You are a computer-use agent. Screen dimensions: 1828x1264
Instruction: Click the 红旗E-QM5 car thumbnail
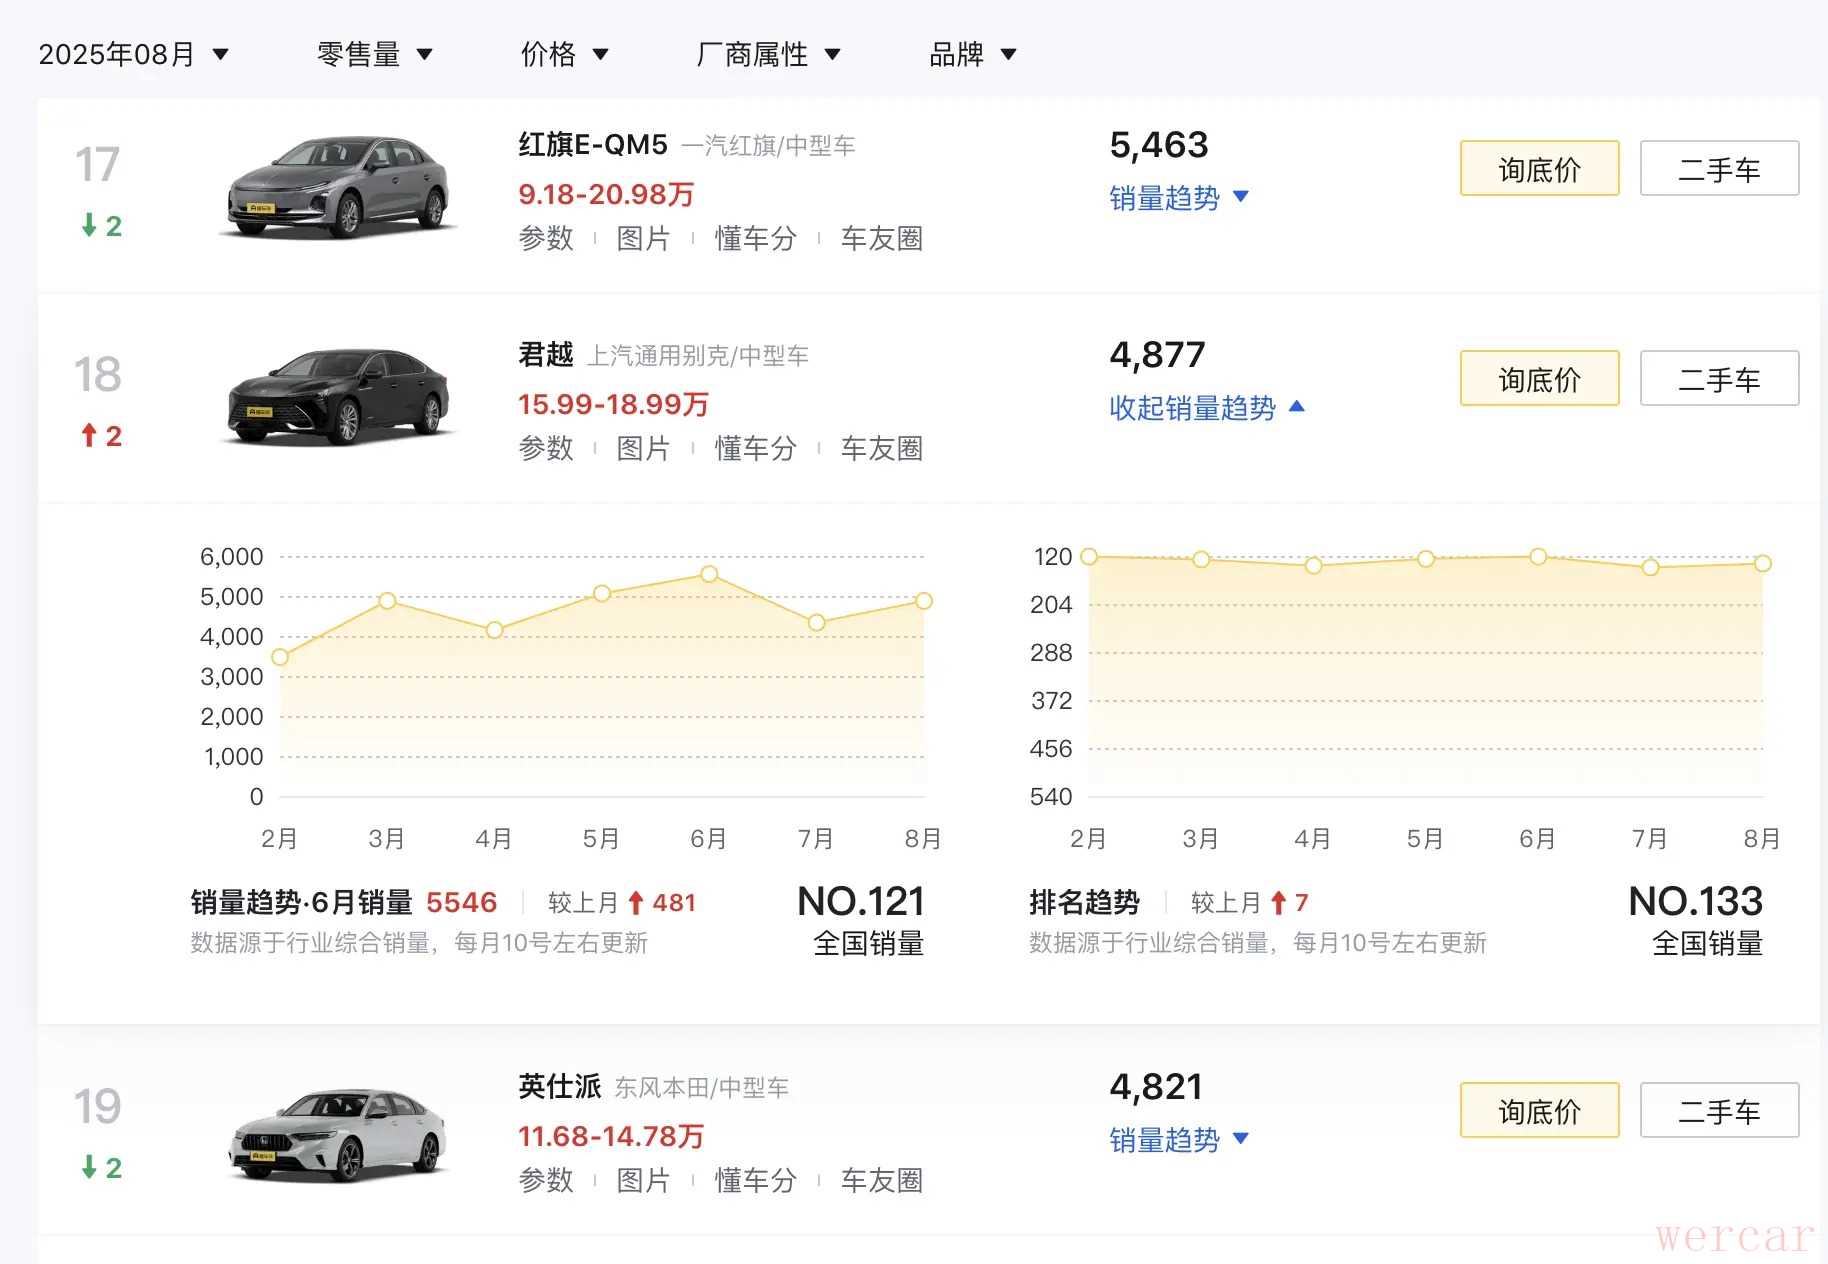[x=337, y=189]
